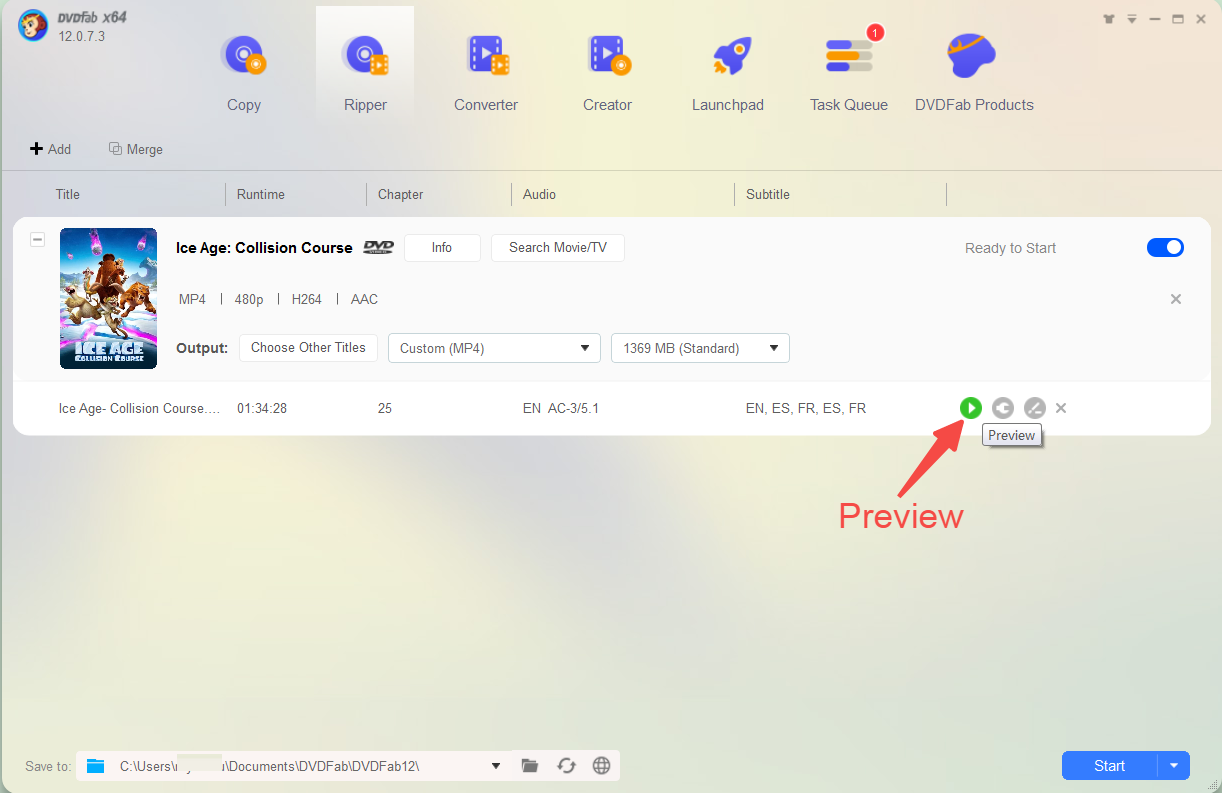This screenshot has width=1222, height=793.
Task: Click the Start button
Action: tap(1110, 766)
